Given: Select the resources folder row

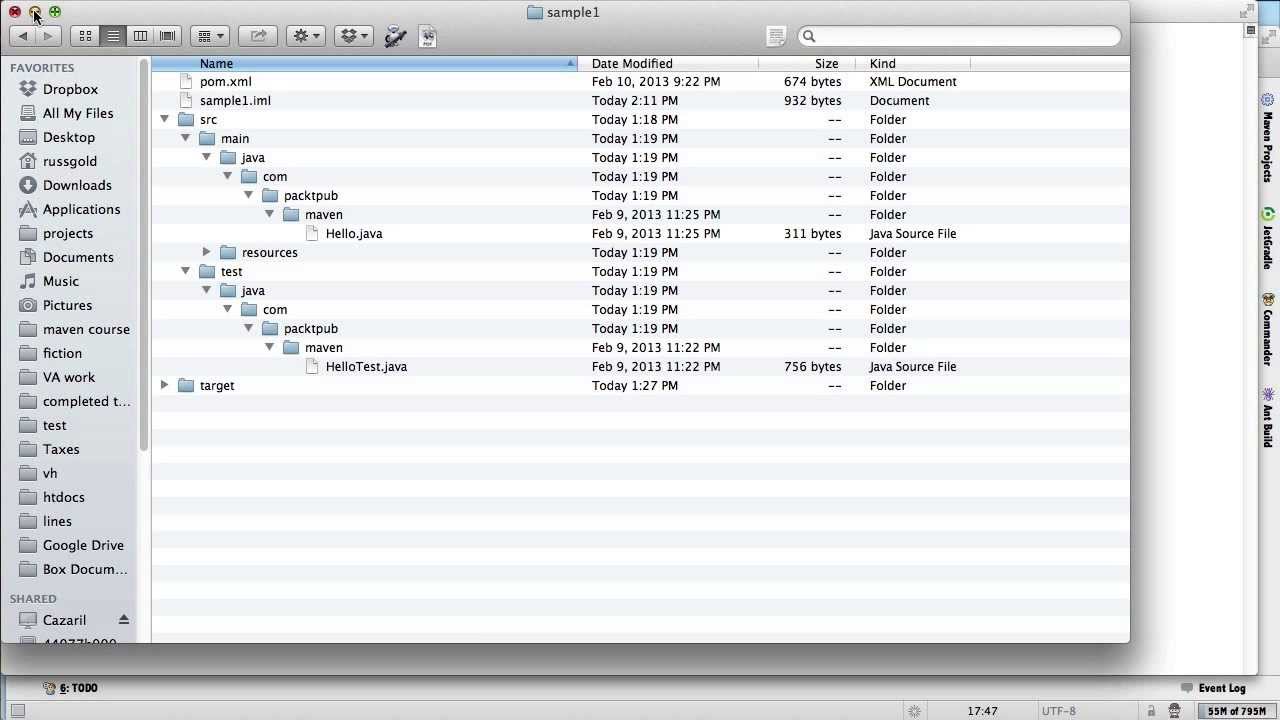Looking at the screenshot, I should 640,252.
